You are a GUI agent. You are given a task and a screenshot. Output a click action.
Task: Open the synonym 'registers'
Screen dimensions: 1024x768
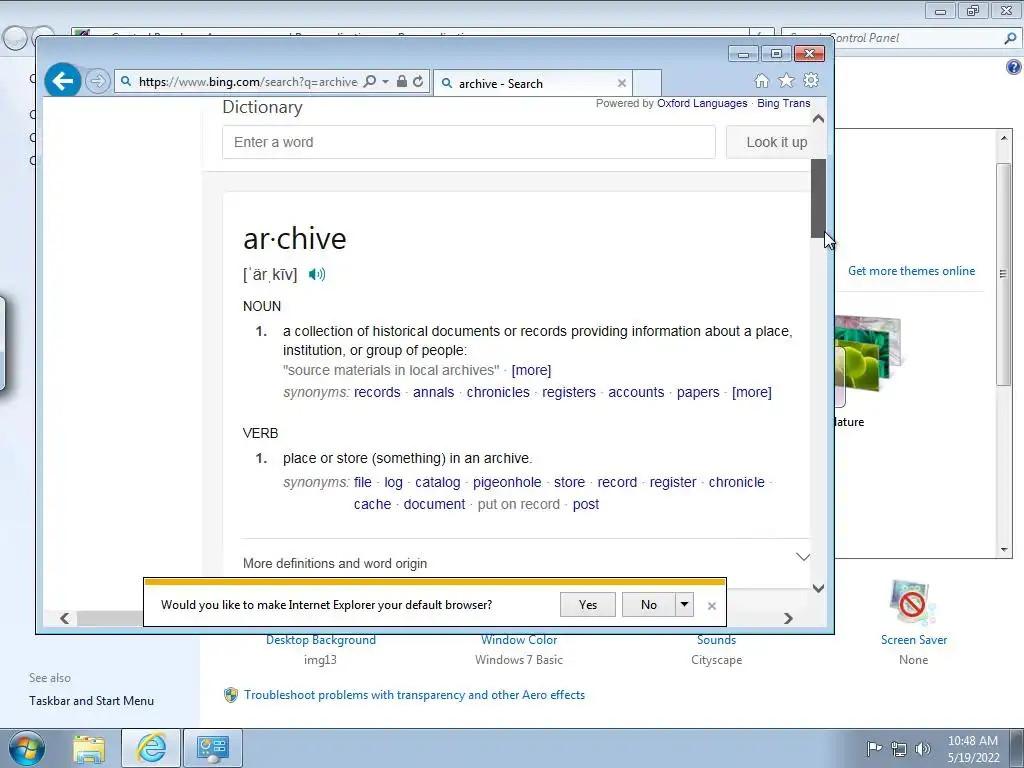point(569,392)
